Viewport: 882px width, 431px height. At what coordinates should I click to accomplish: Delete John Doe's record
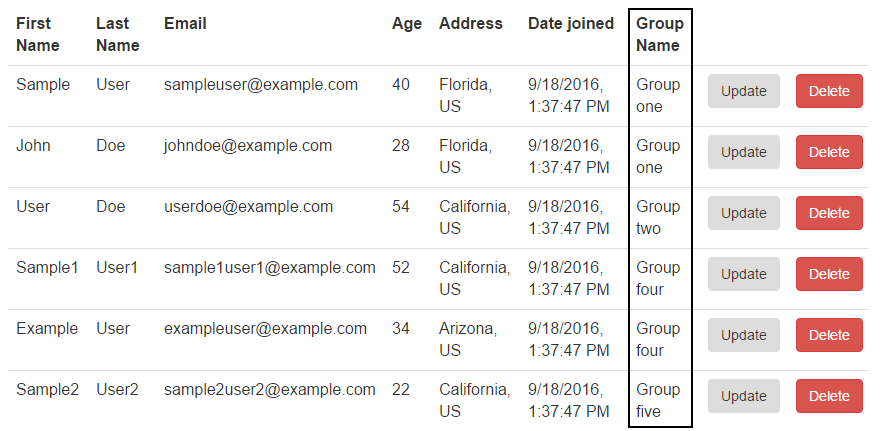828,152
